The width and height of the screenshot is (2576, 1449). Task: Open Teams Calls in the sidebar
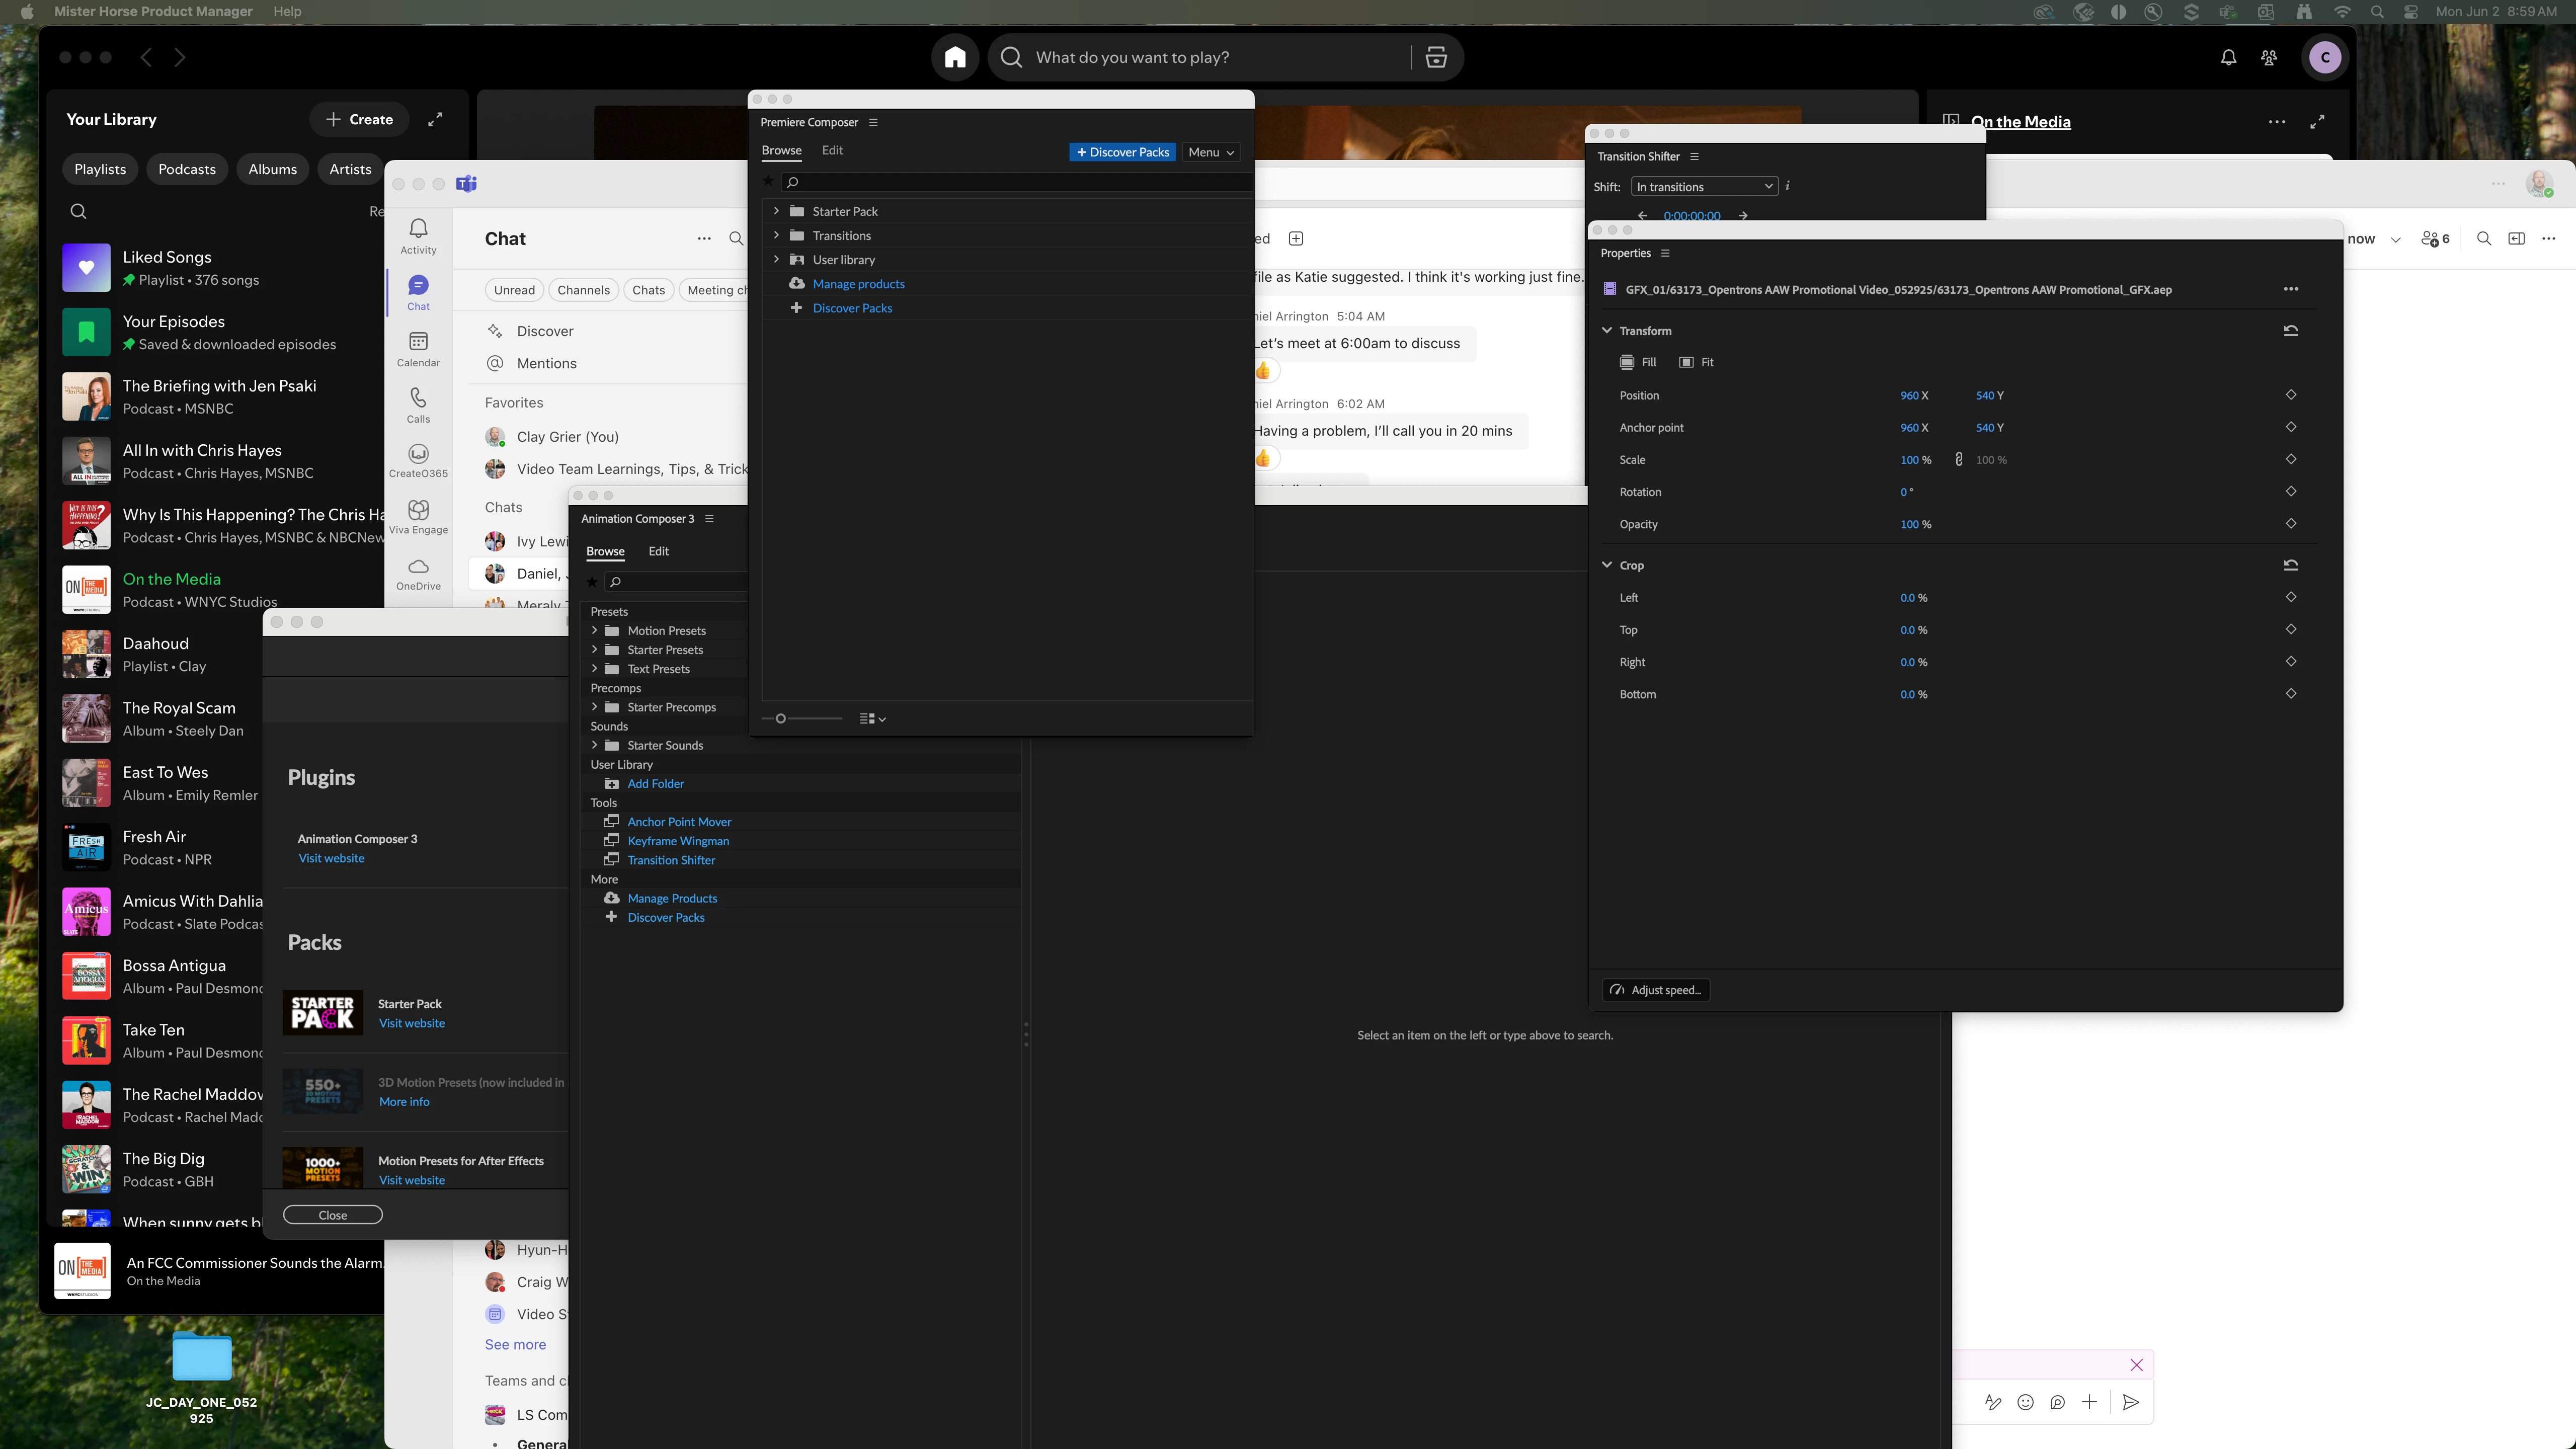tap(418, 404)
